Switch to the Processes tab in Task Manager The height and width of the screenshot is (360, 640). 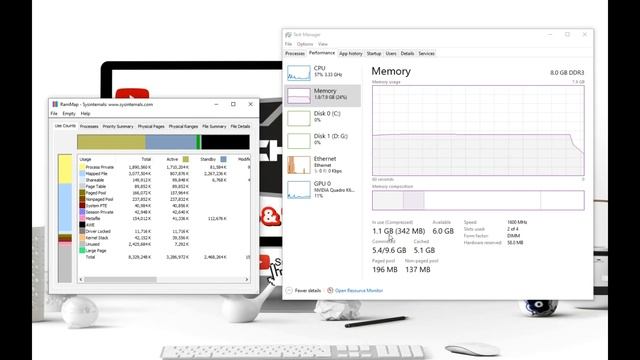pyautogui.click(x=295, y=53)
